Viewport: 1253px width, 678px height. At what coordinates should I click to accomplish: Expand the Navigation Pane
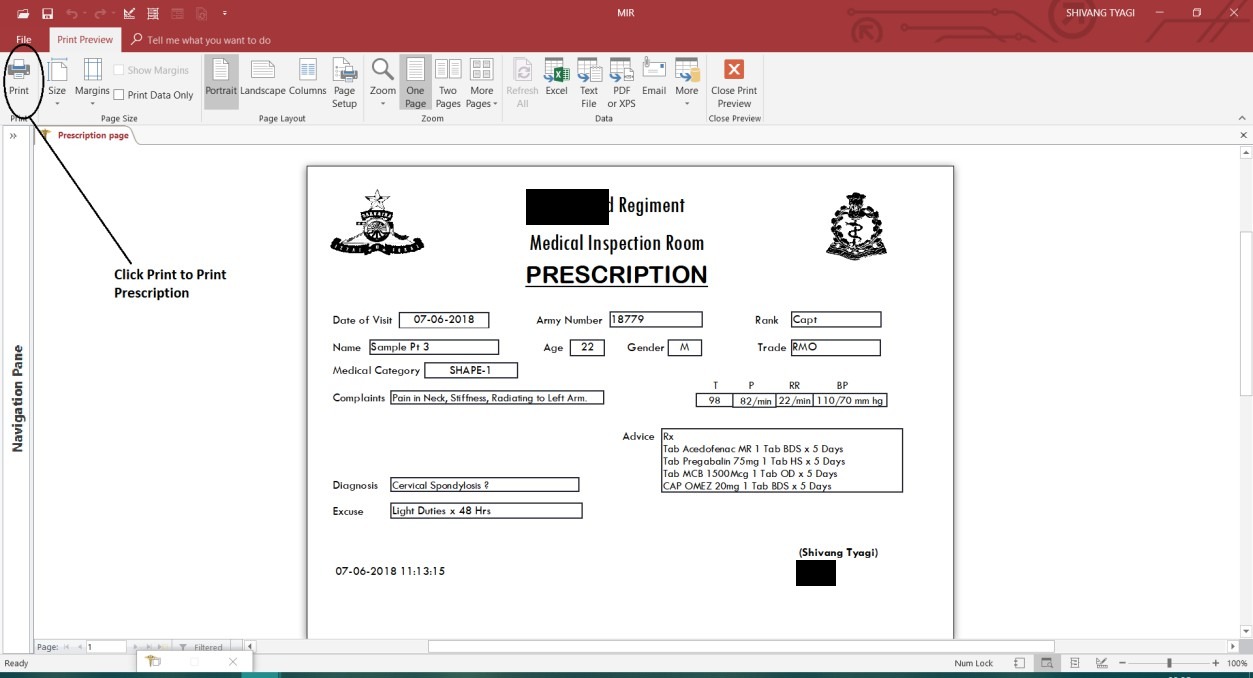14,137
